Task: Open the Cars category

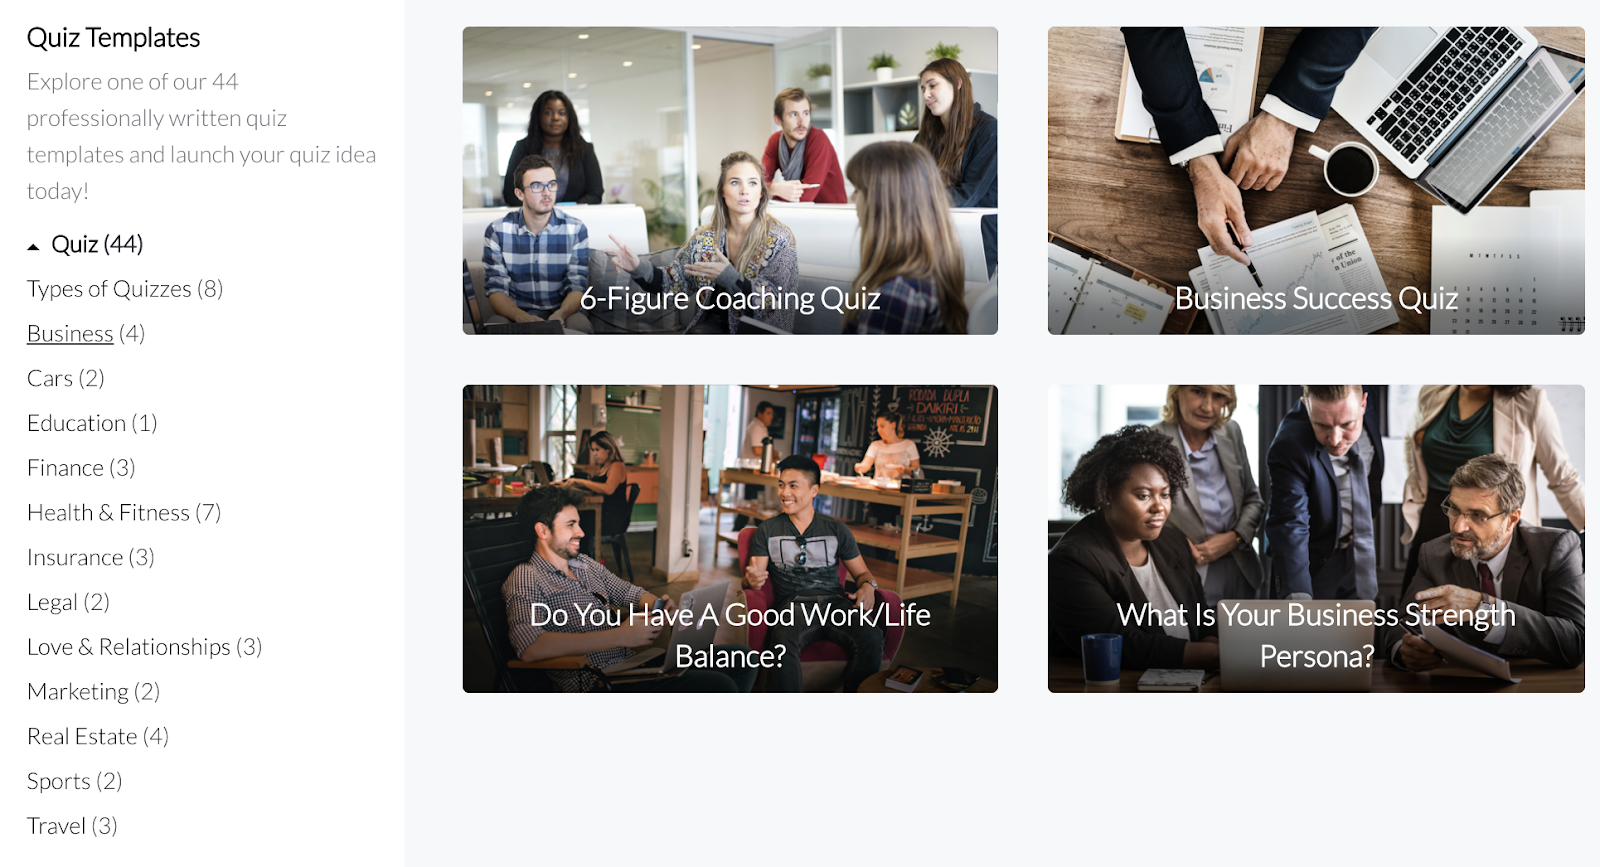Action: [x=66, y=378]
